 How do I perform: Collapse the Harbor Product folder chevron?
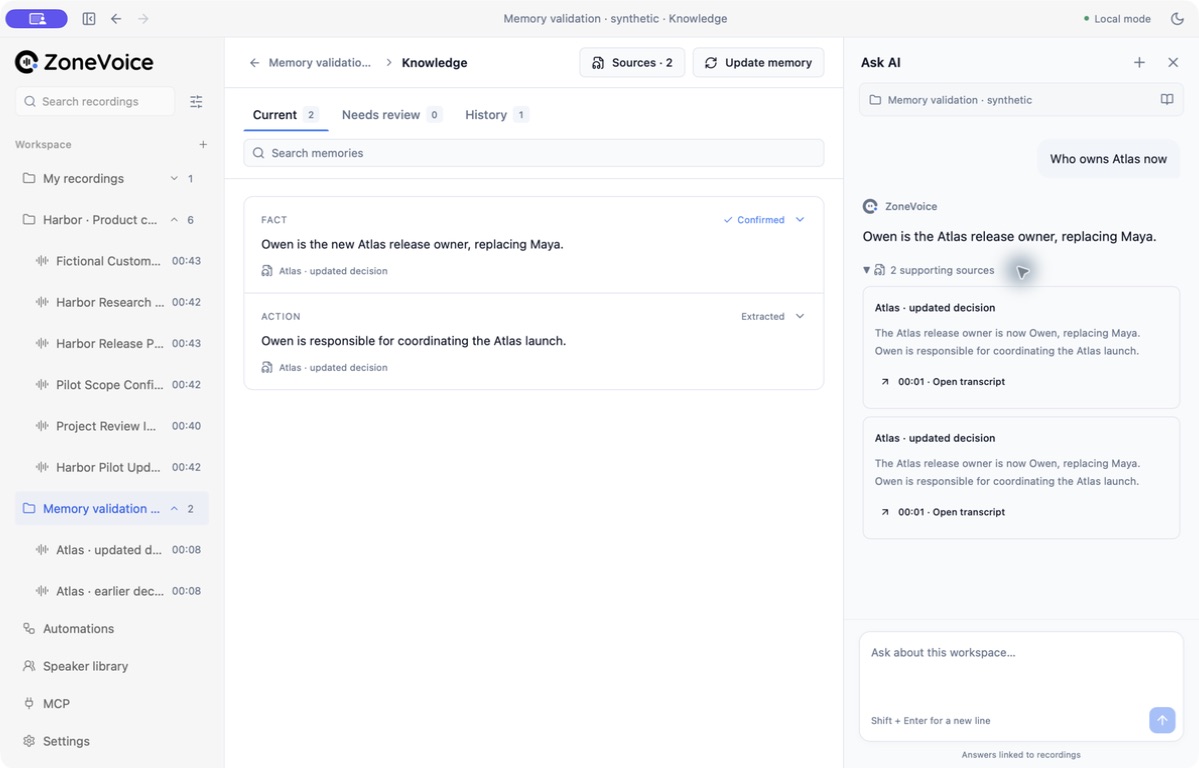[174, 220]
